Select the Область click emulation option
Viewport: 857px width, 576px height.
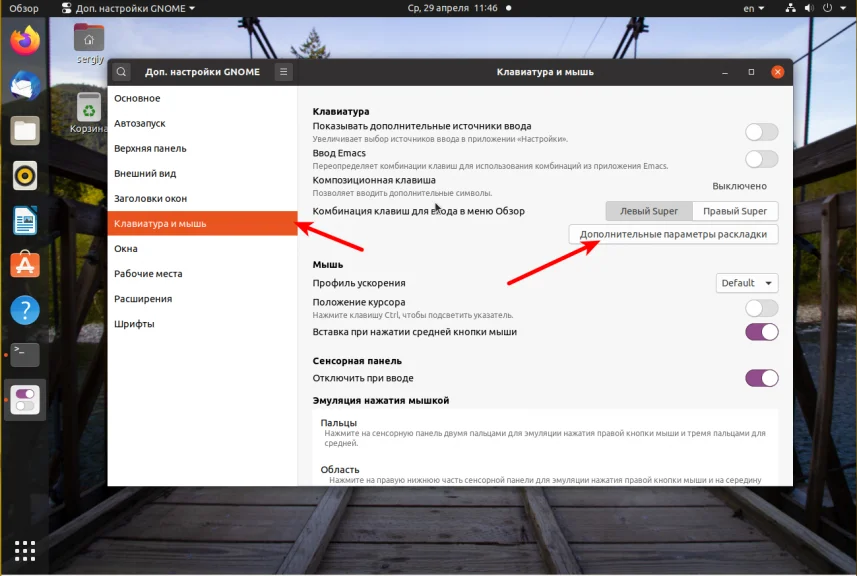pyautogui.click(x=545, y=474)
